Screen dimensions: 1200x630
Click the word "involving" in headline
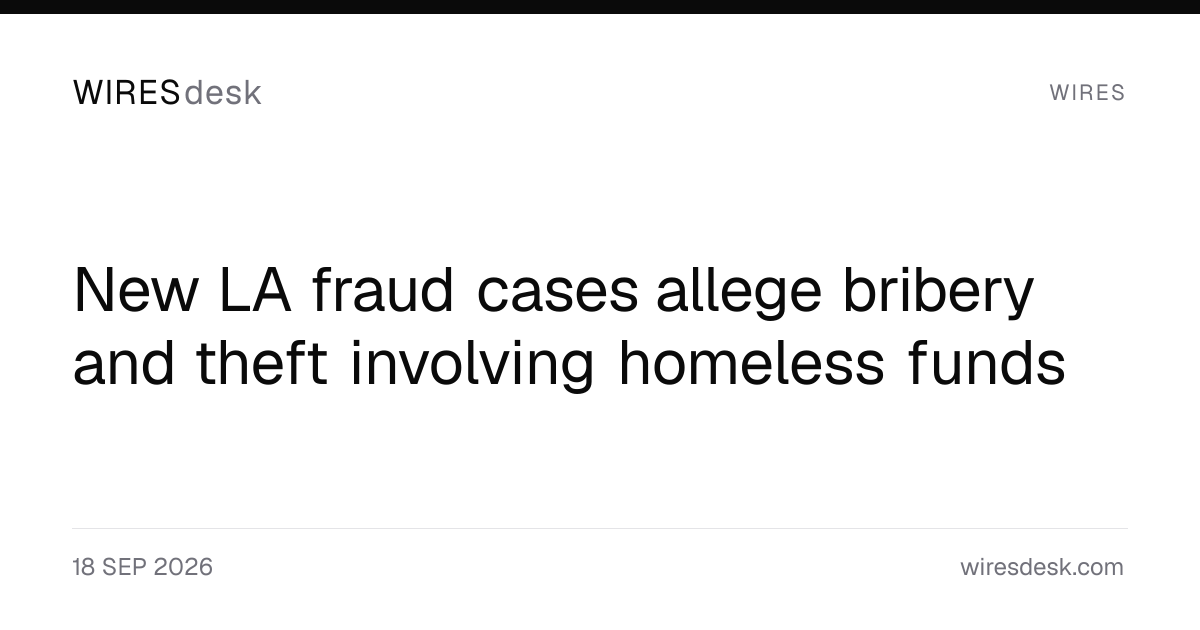[x=473, y=362]
